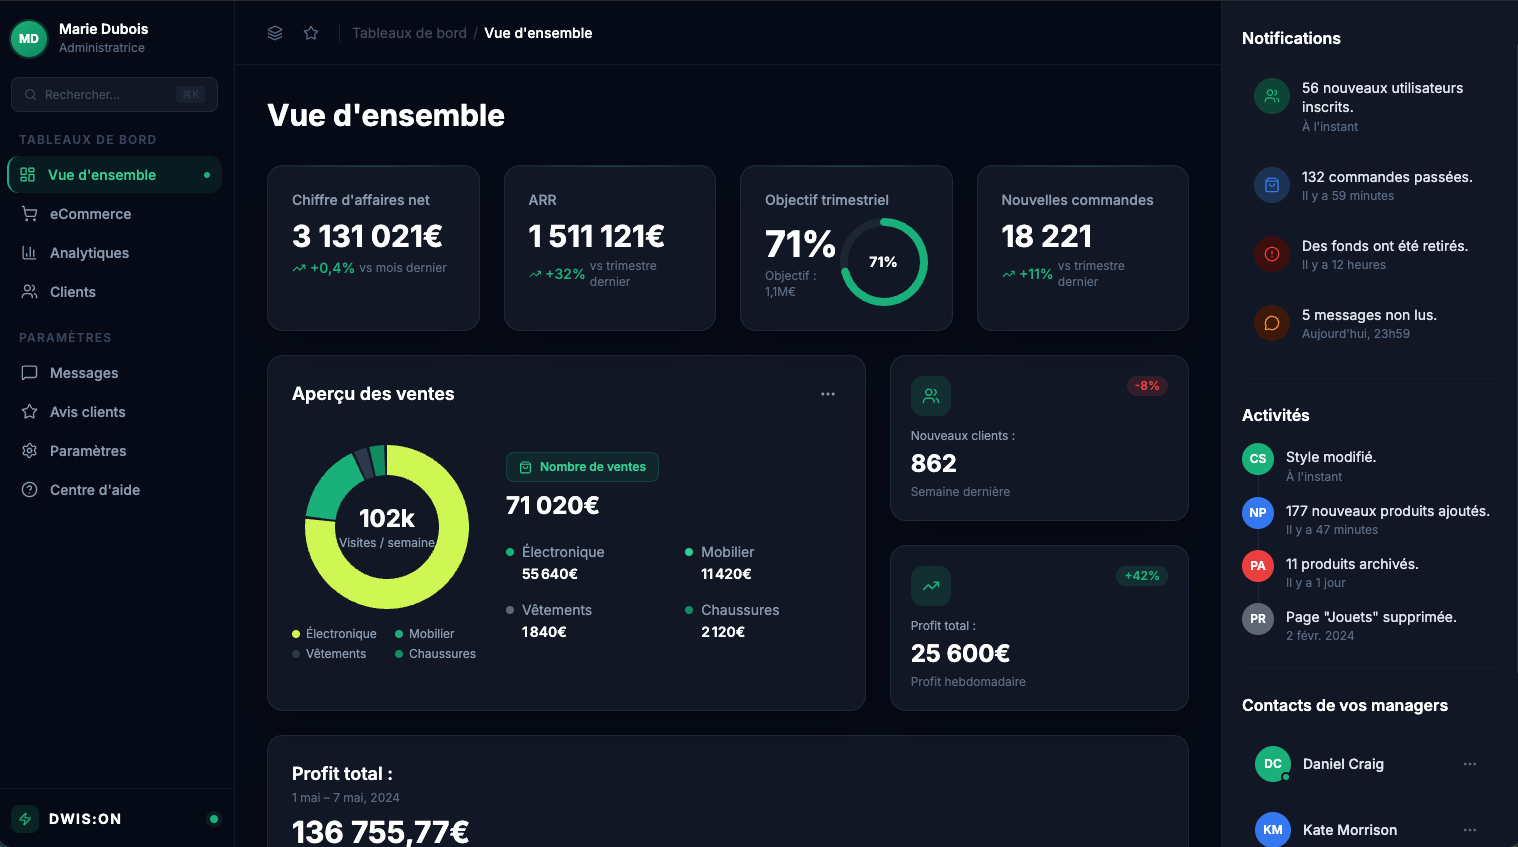The width and height of the screenshot is (1518, 847).
Task: Click the layers icon in the breadcrumb bar
Action: coord(274,32)
